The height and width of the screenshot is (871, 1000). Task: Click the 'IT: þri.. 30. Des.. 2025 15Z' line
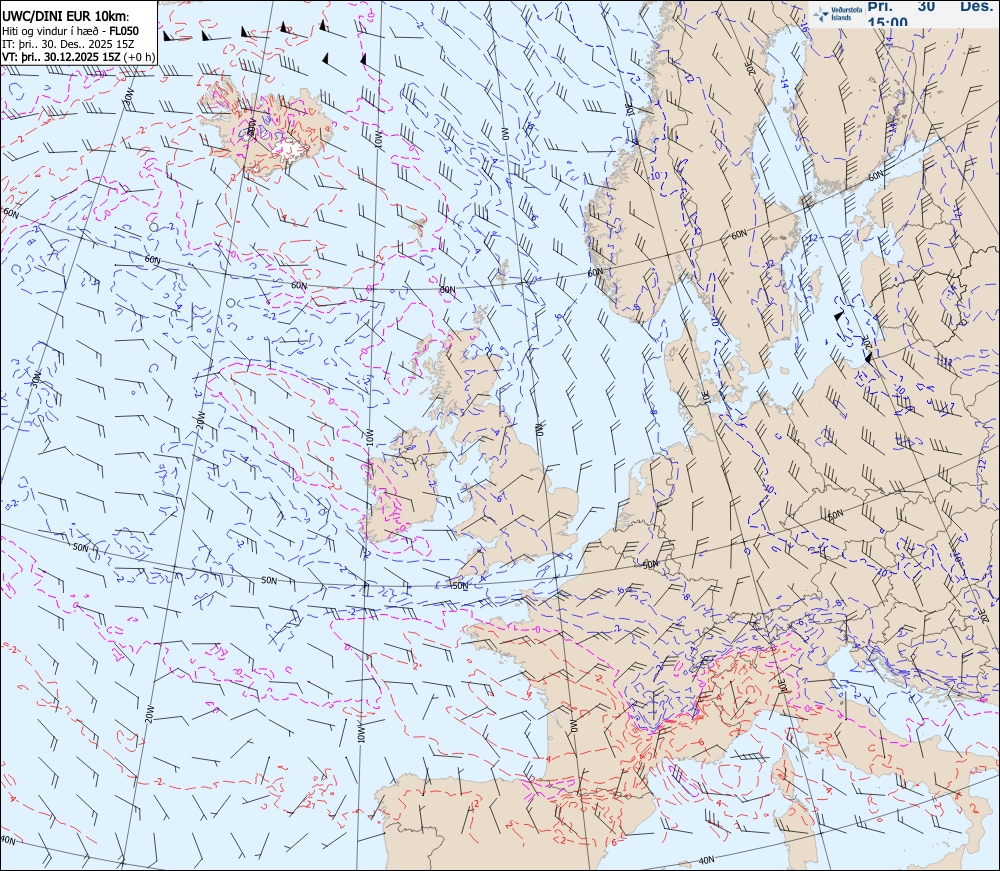pyautogui.click(x=68, y=44)
